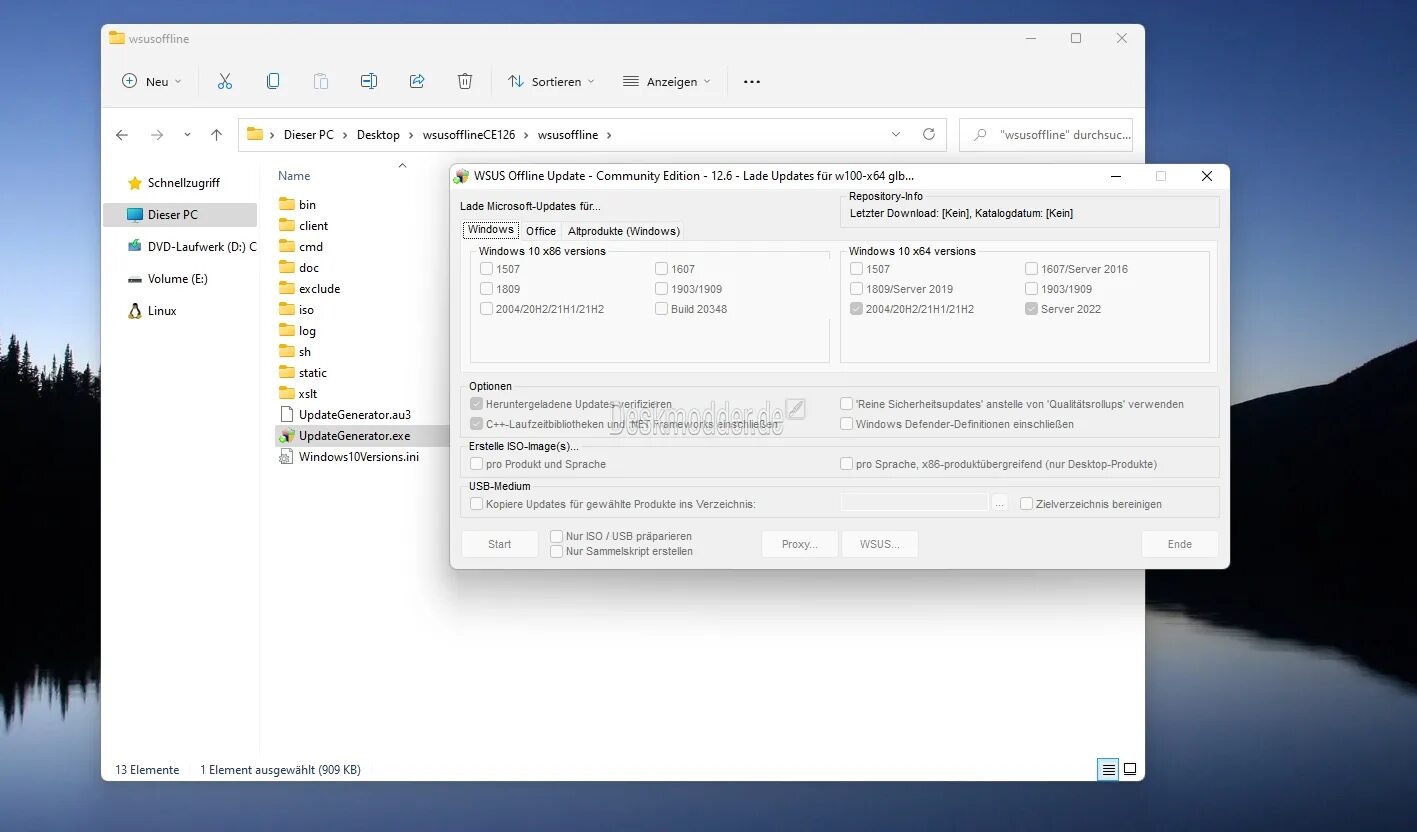
Task: Open Volume (E:) in sidebar
Action: tap(177, 279)
